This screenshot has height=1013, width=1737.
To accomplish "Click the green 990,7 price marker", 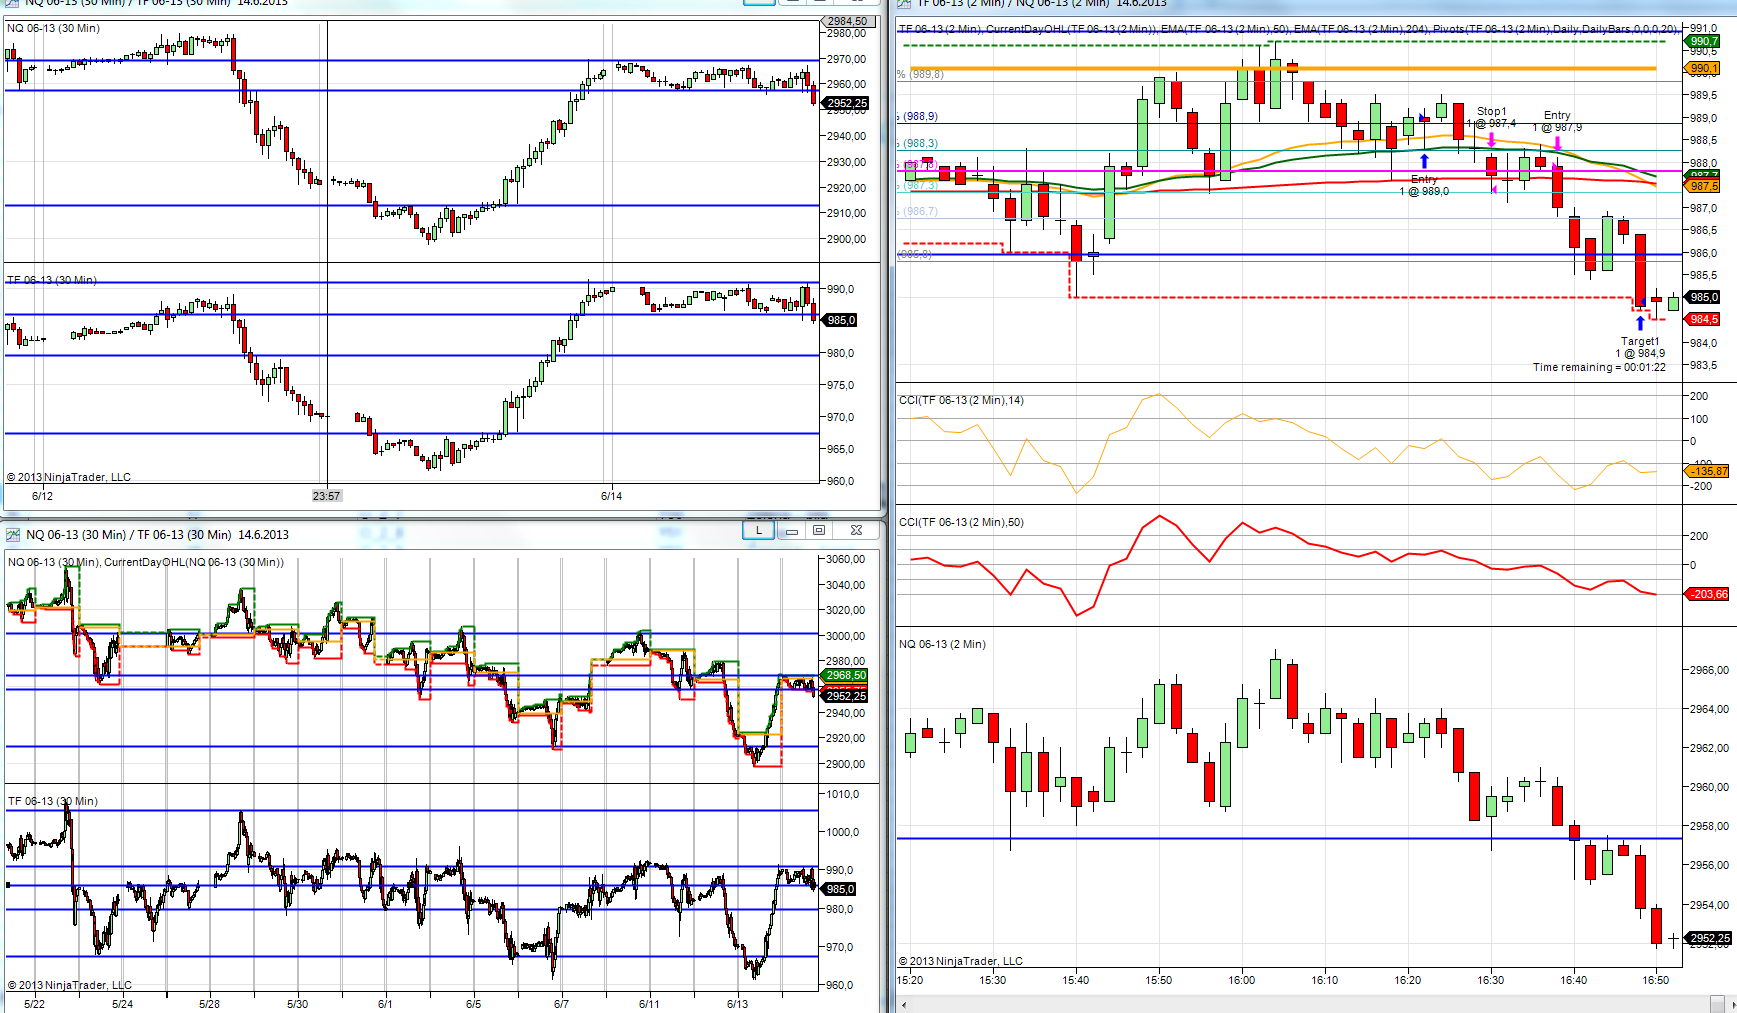I will coord(1704,41).
